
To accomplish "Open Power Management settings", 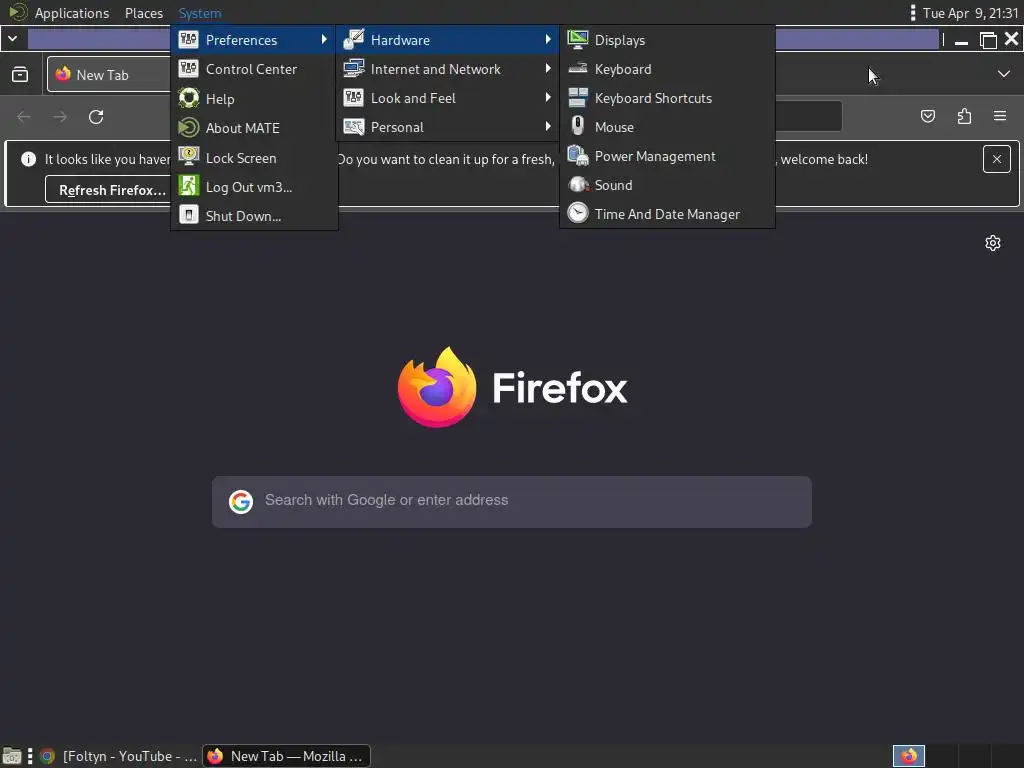I will [667, 156].
